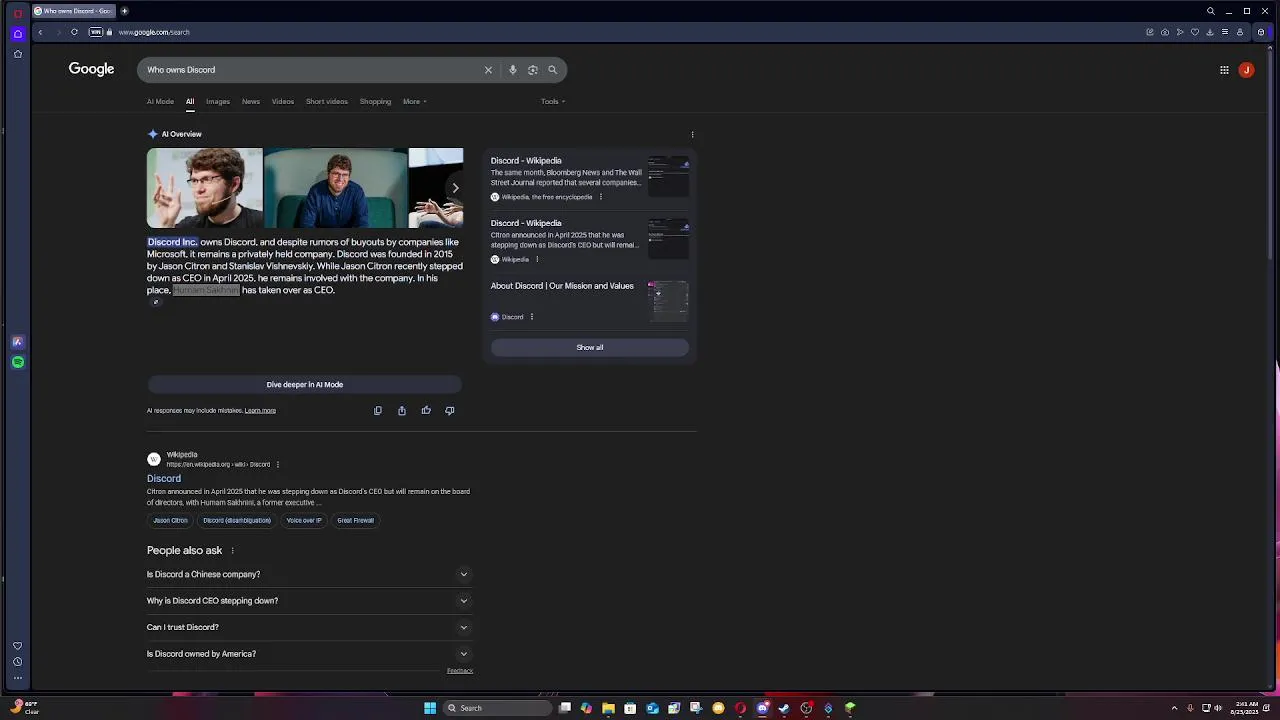Open the browser search tabs magnifier

1210,11
